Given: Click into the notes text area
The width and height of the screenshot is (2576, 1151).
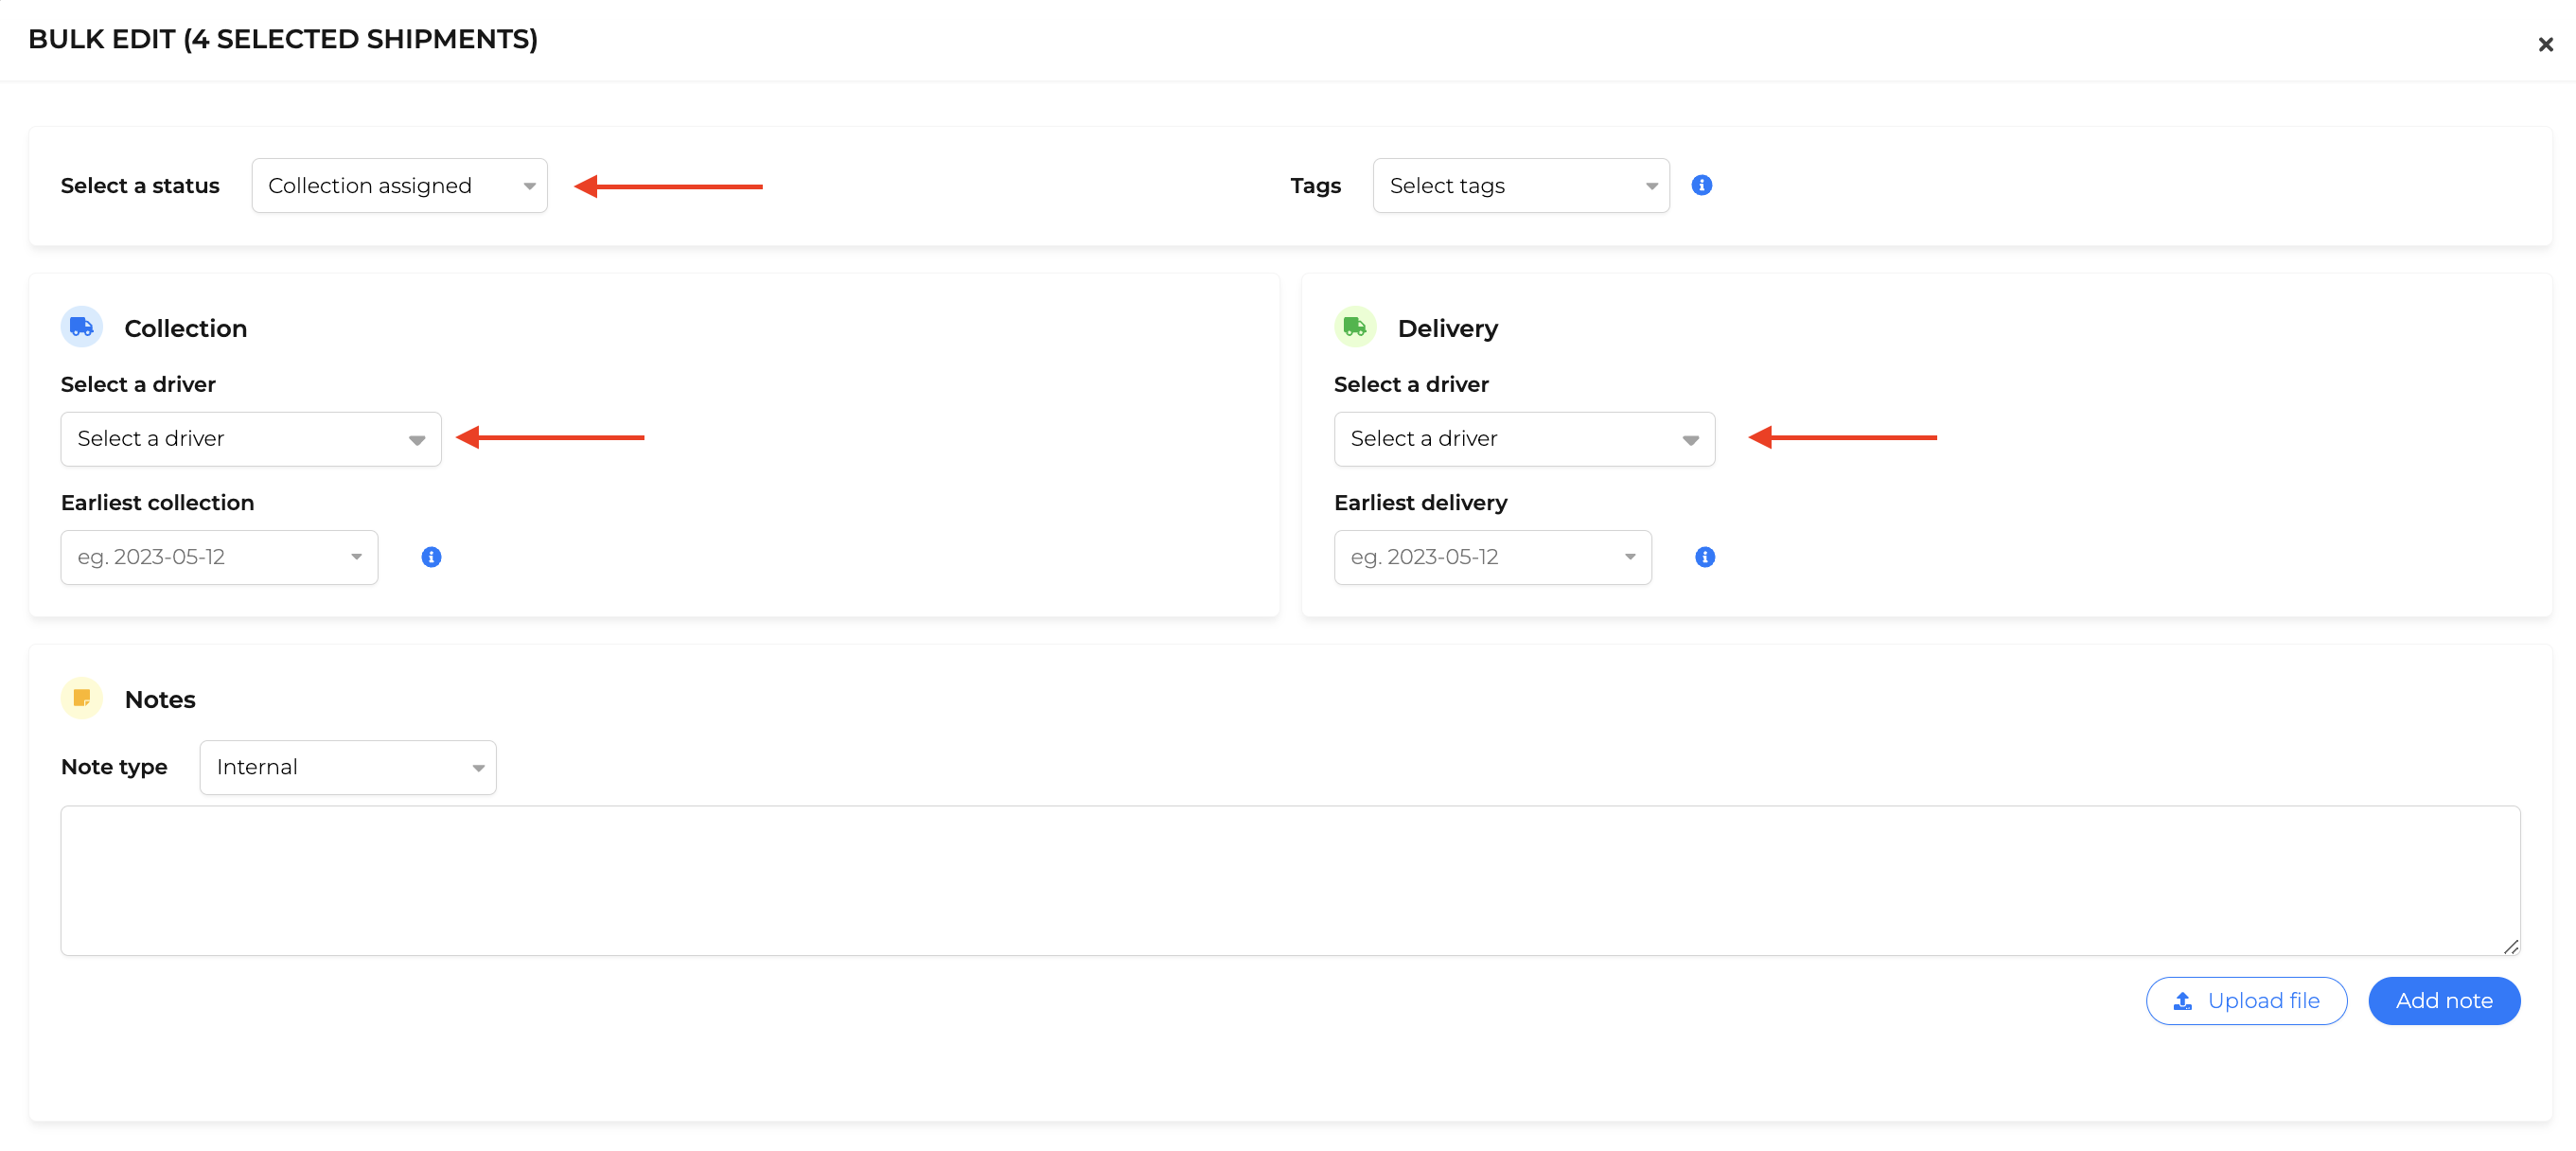Looking at the screenshot, I should [1290, 881].
